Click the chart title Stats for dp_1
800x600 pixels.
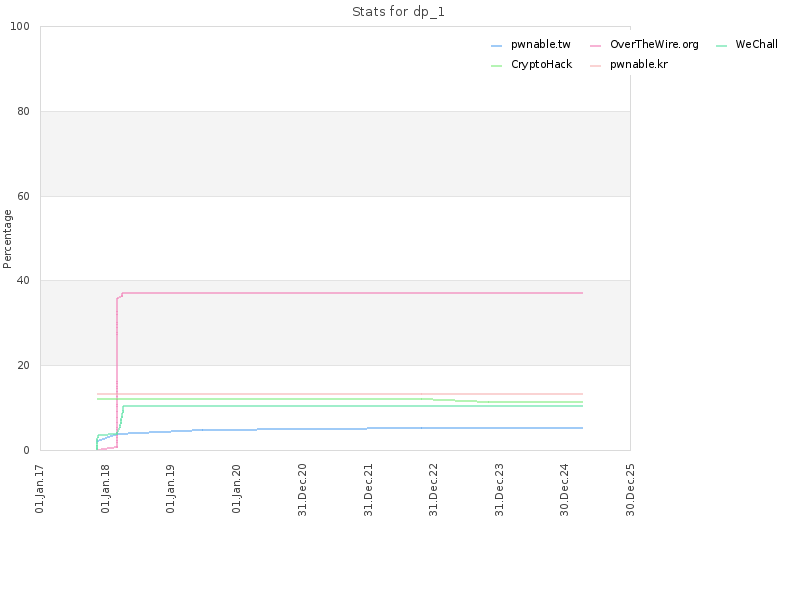pyautogui.click(x=398, y=12)
